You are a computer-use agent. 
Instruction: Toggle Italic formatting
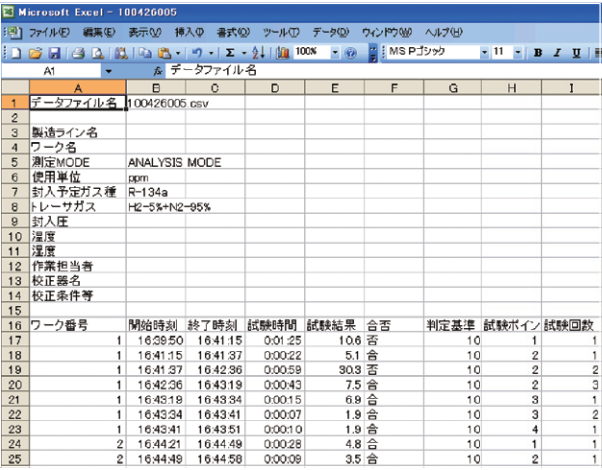pyautogui.click(x=557, y=53)
